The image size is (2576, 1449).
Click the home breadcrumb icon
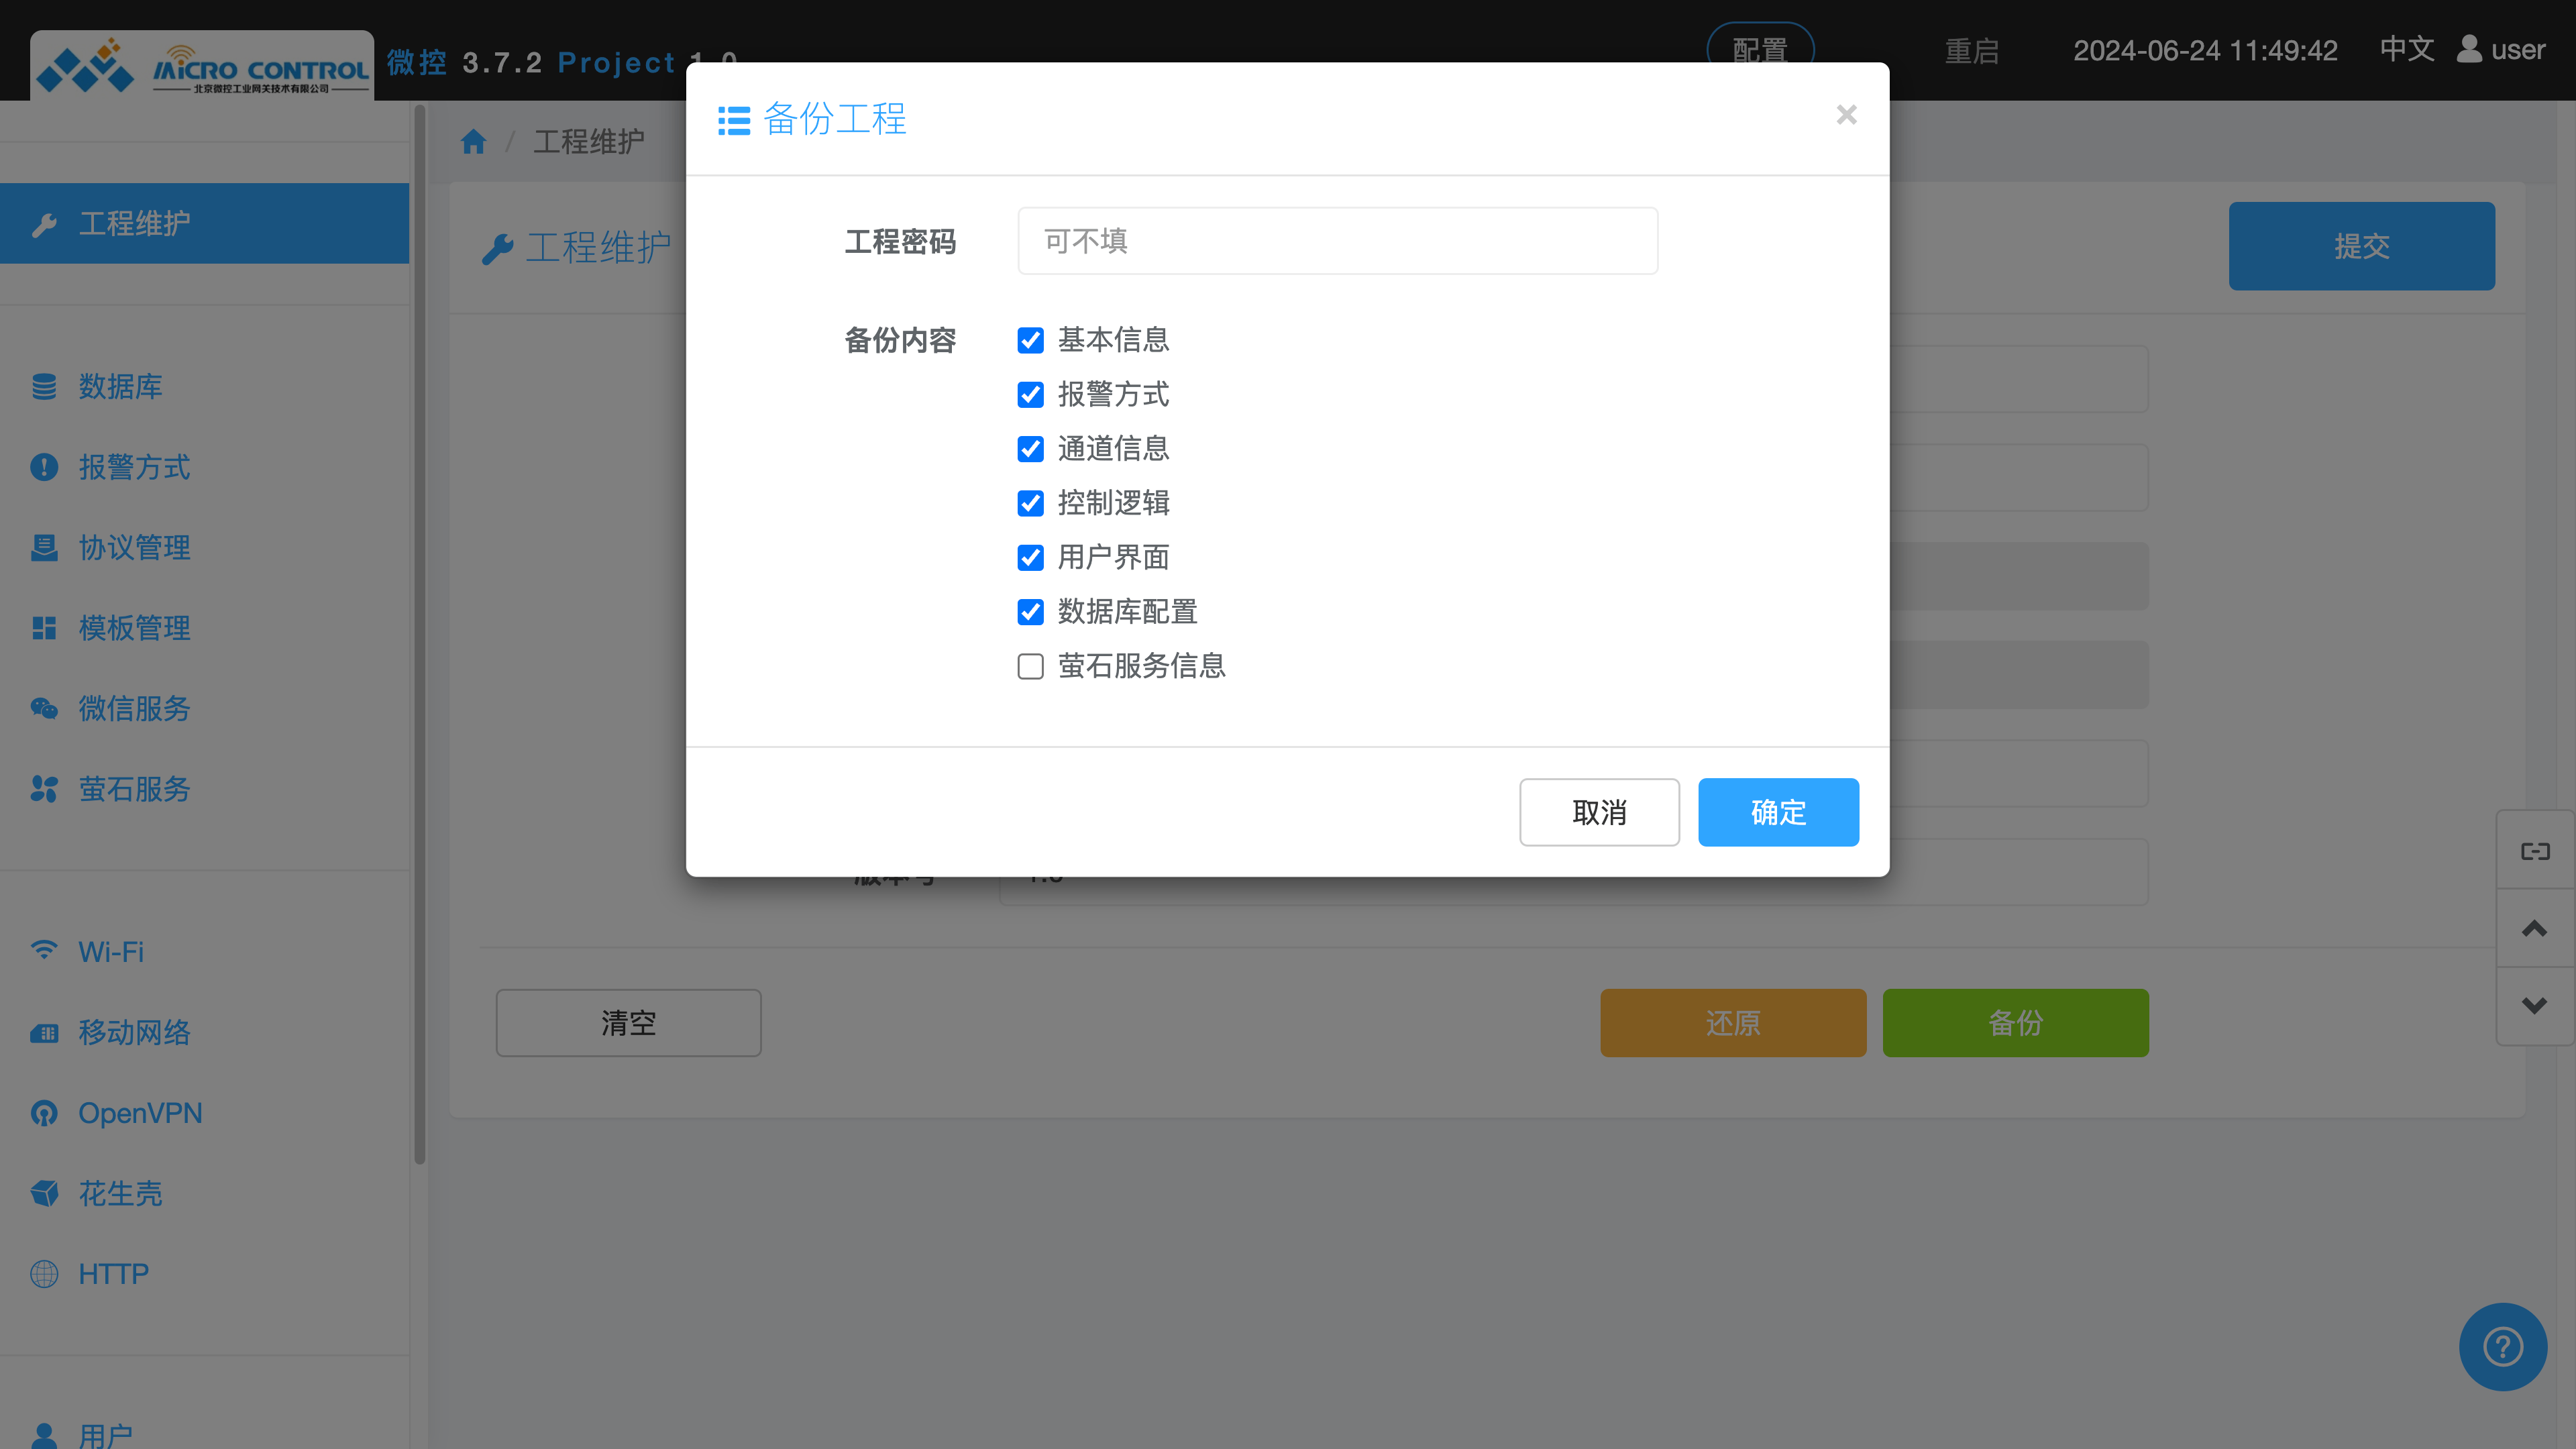coord(473,141)
